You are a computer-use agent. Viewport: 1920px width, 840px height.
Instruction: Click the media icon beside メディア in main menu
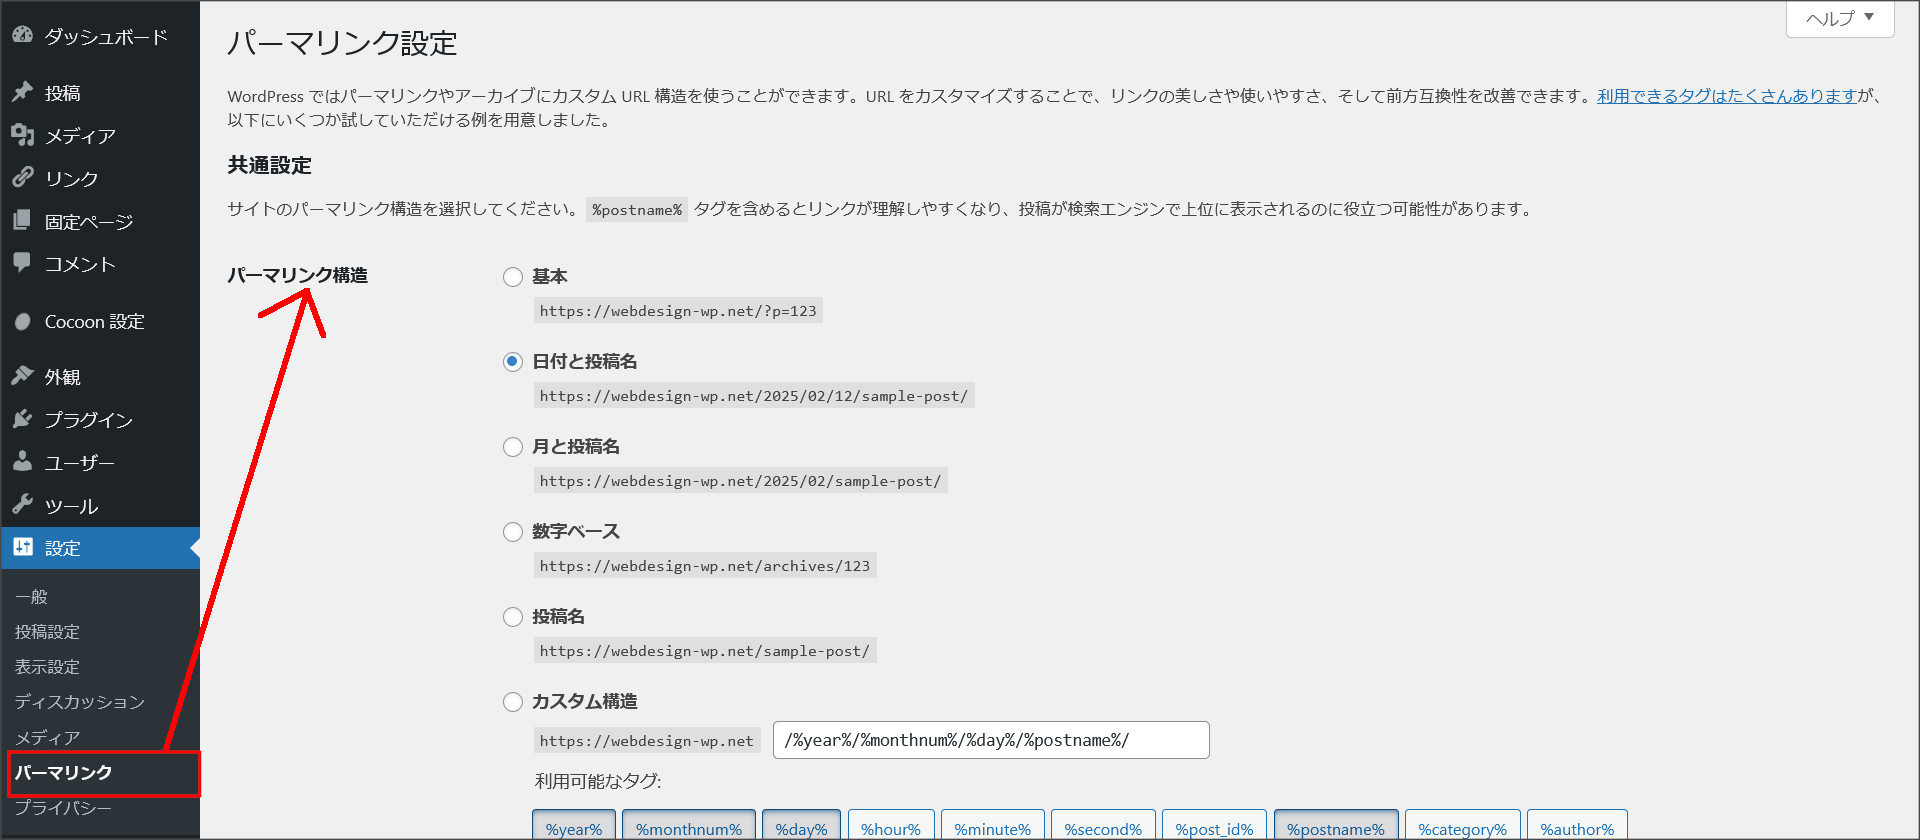point(23,135)
